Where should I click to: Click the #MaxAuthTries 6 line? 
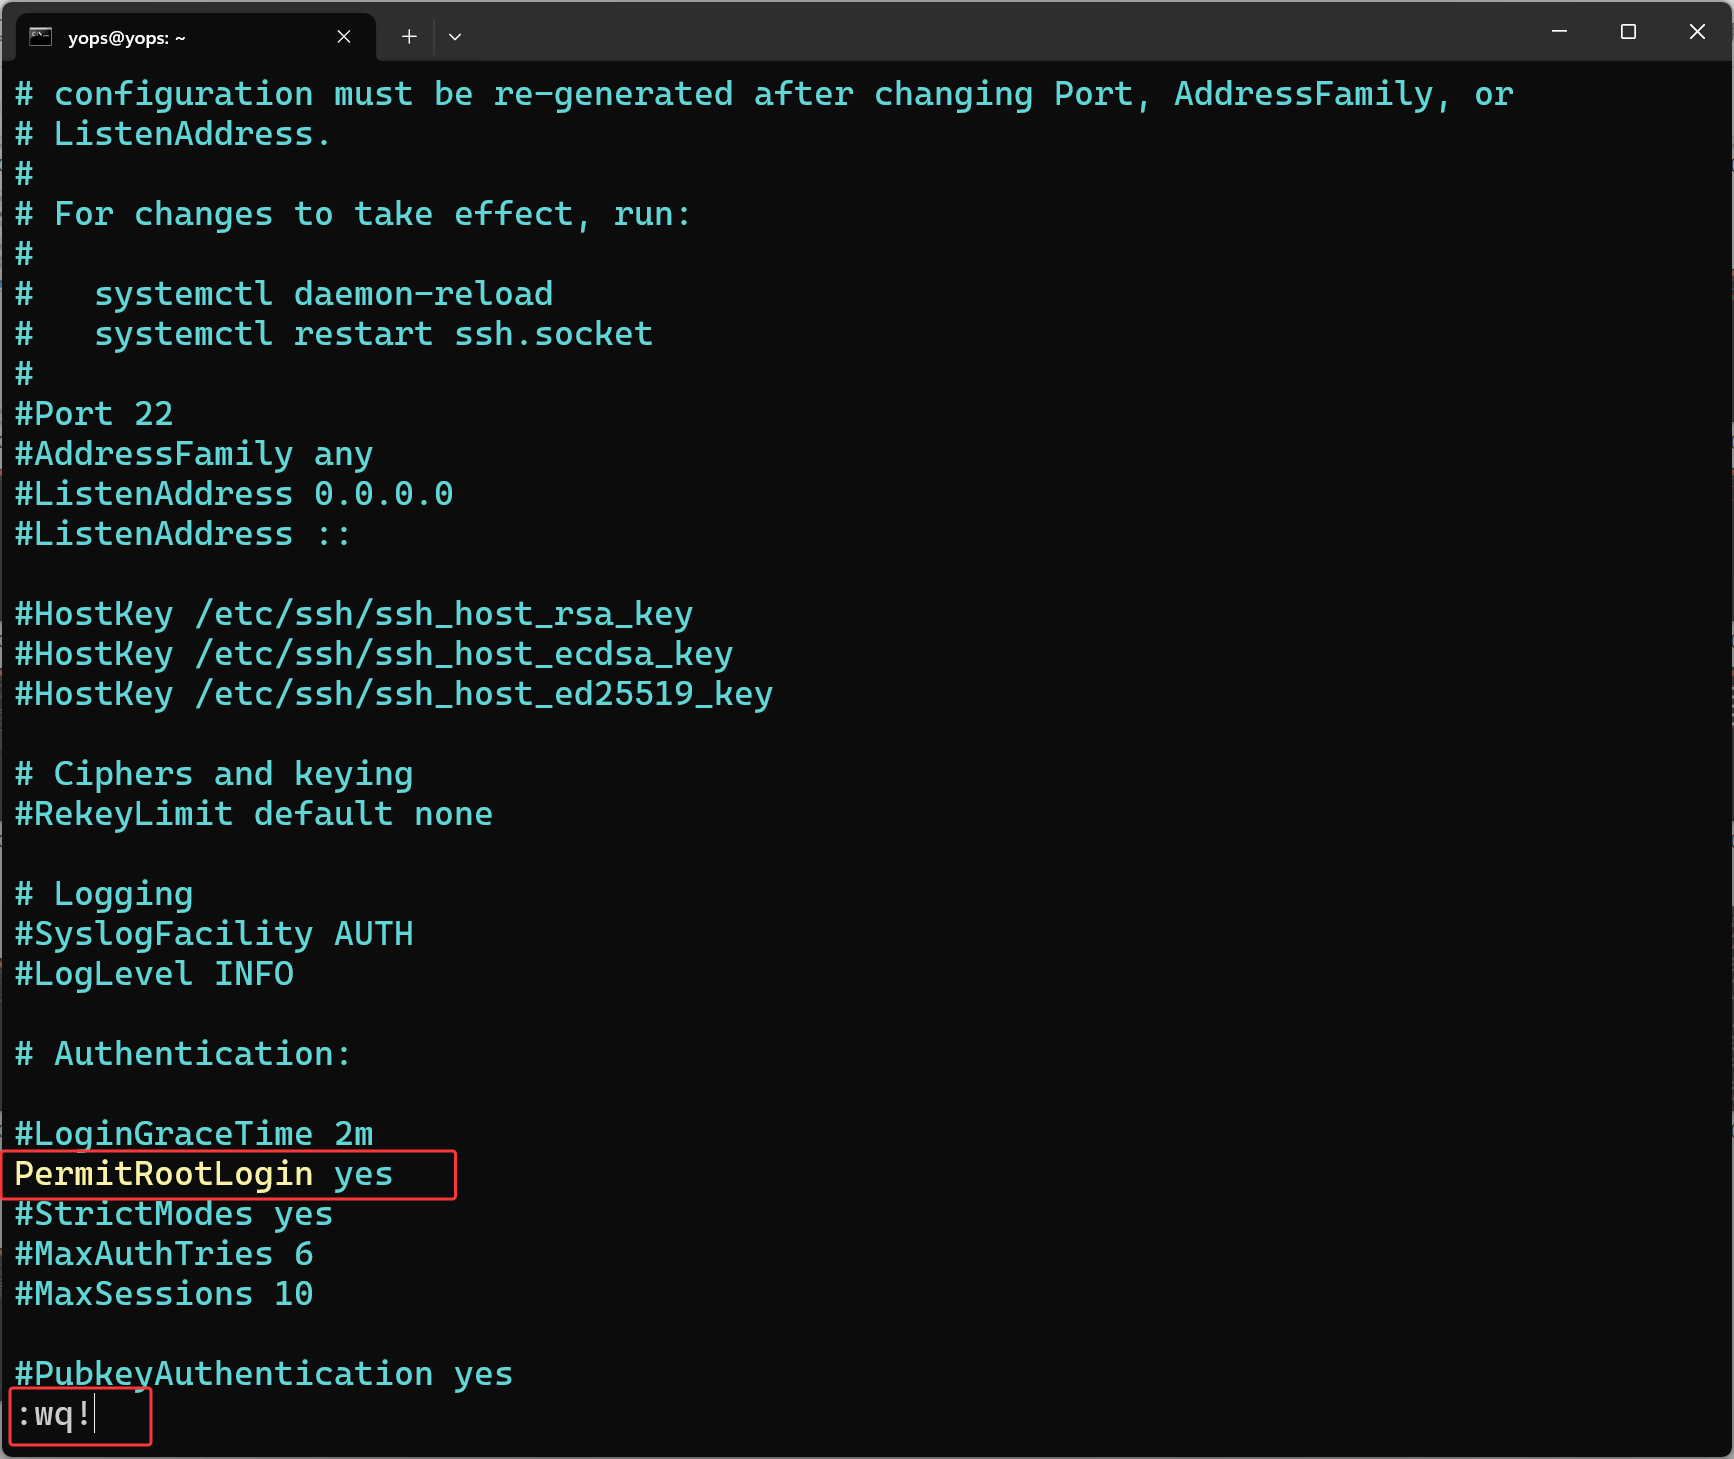point(164,1254)
